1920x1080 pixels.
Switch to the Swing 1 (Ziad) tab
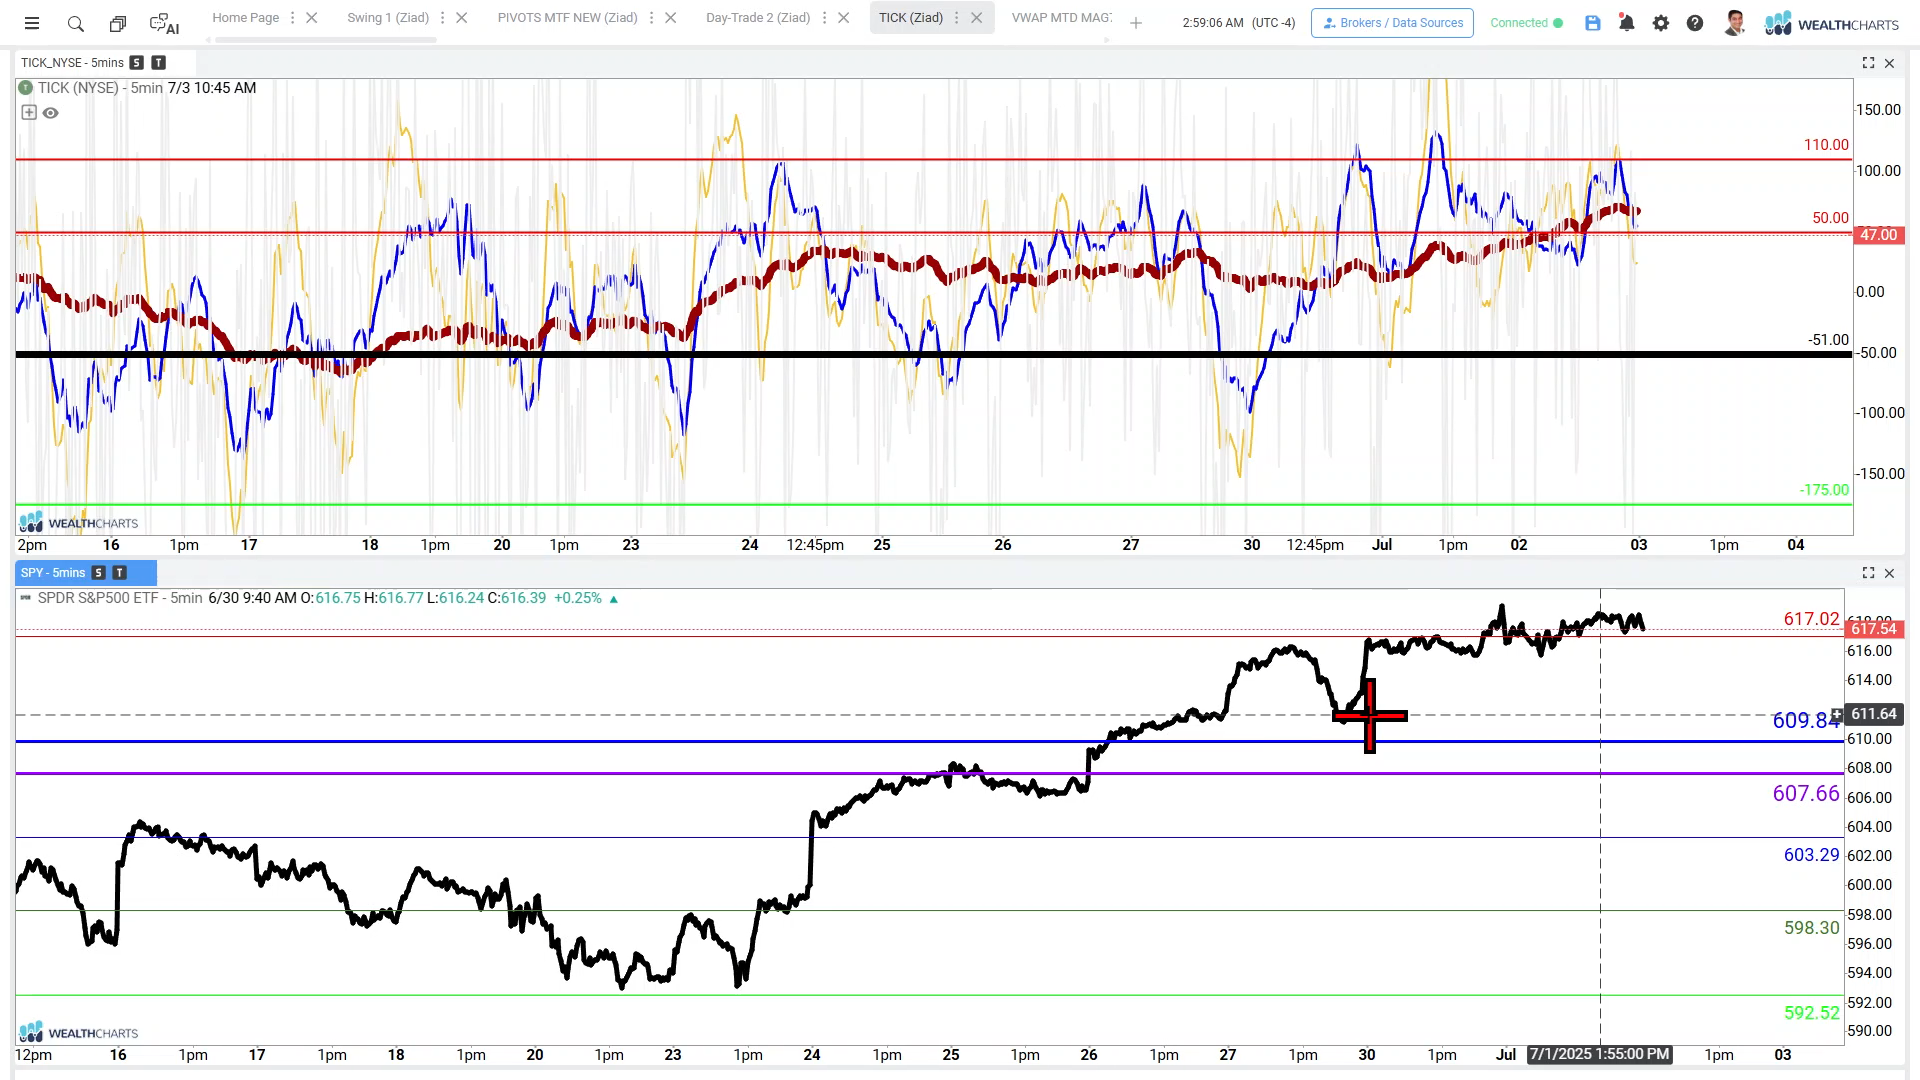pyautogui.click(x=388, y=18)
